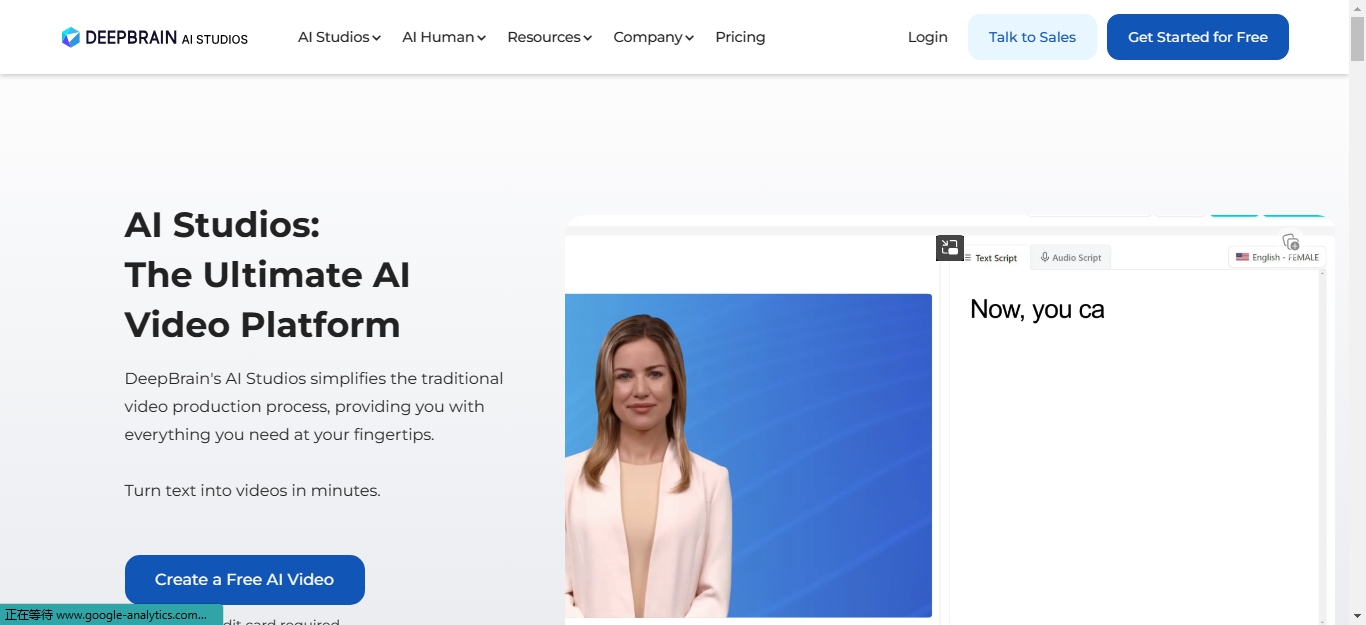The height and width of the screenshot is (625, 1366).
Task: Click the Login link
Action: coord(927,37)
